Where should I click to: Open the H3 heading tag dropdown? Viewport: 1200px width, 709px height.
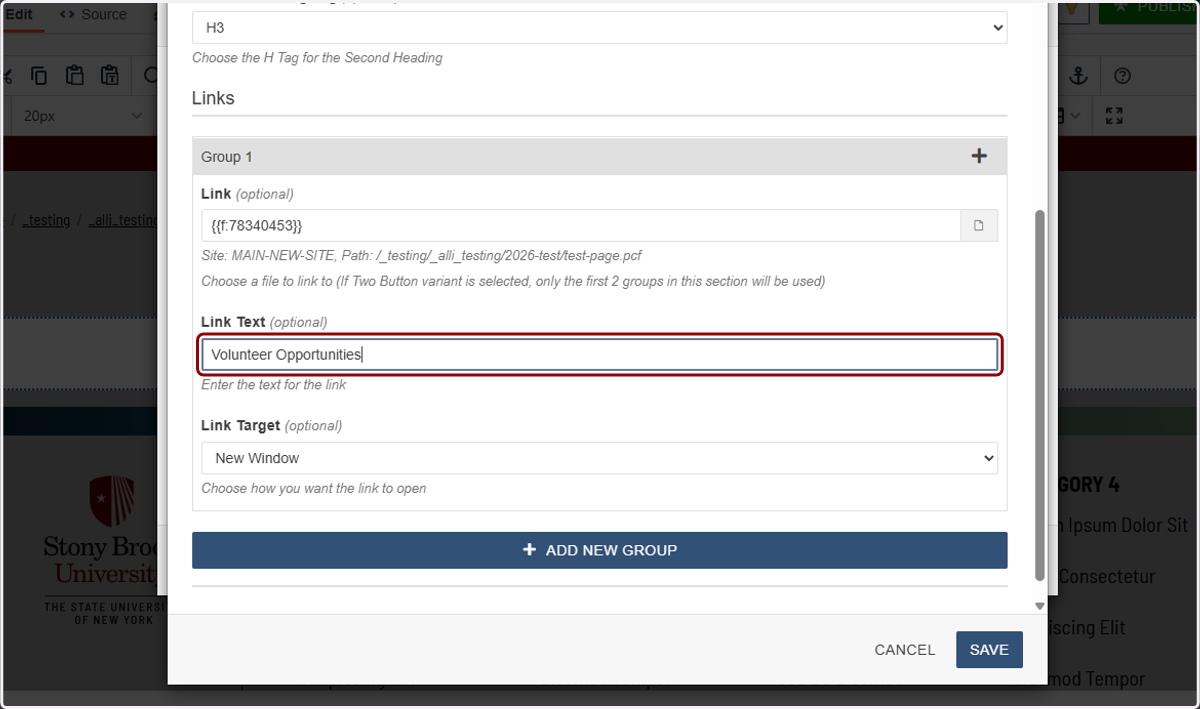599,28
